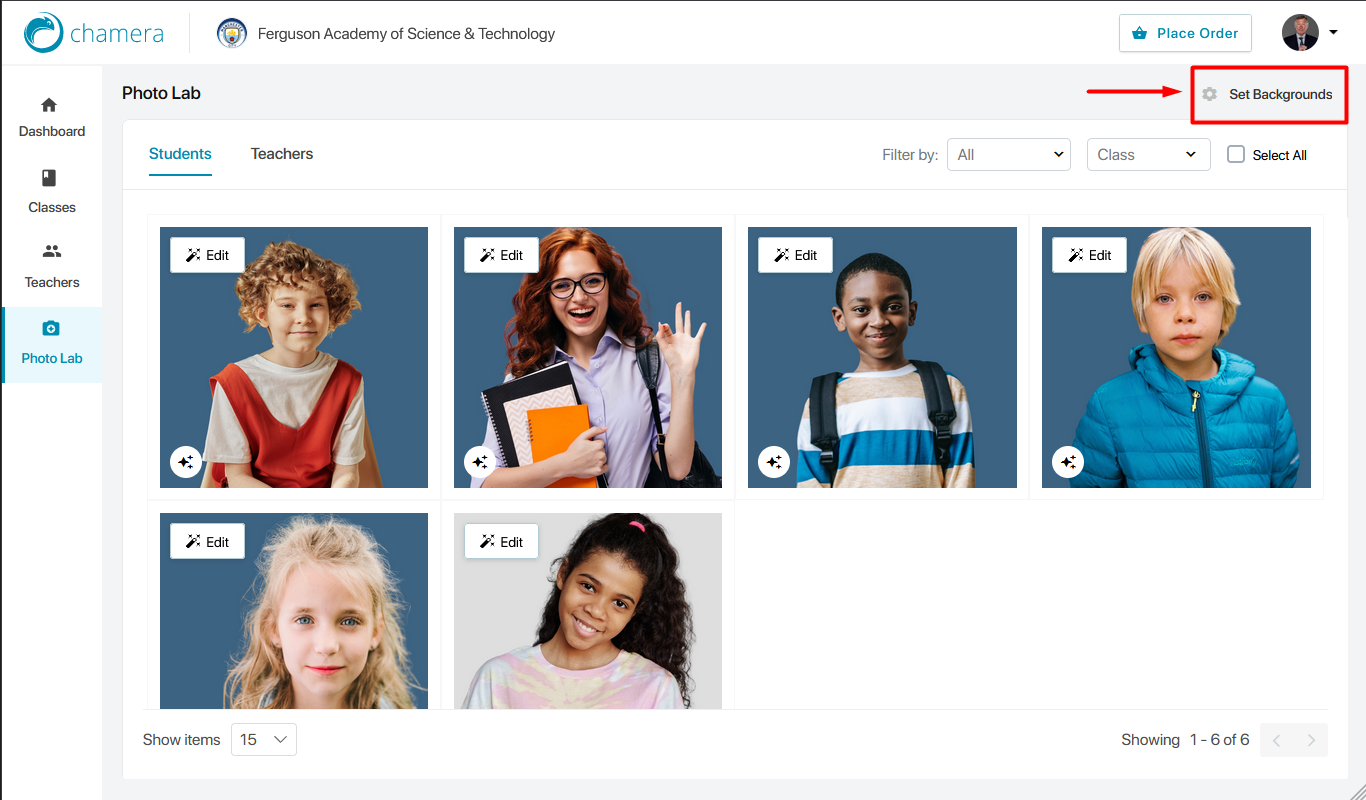Select the red-haired woman with notebooks thumbnail
1366x800 pixels.
pyautogui.click(x=588, y=358)
